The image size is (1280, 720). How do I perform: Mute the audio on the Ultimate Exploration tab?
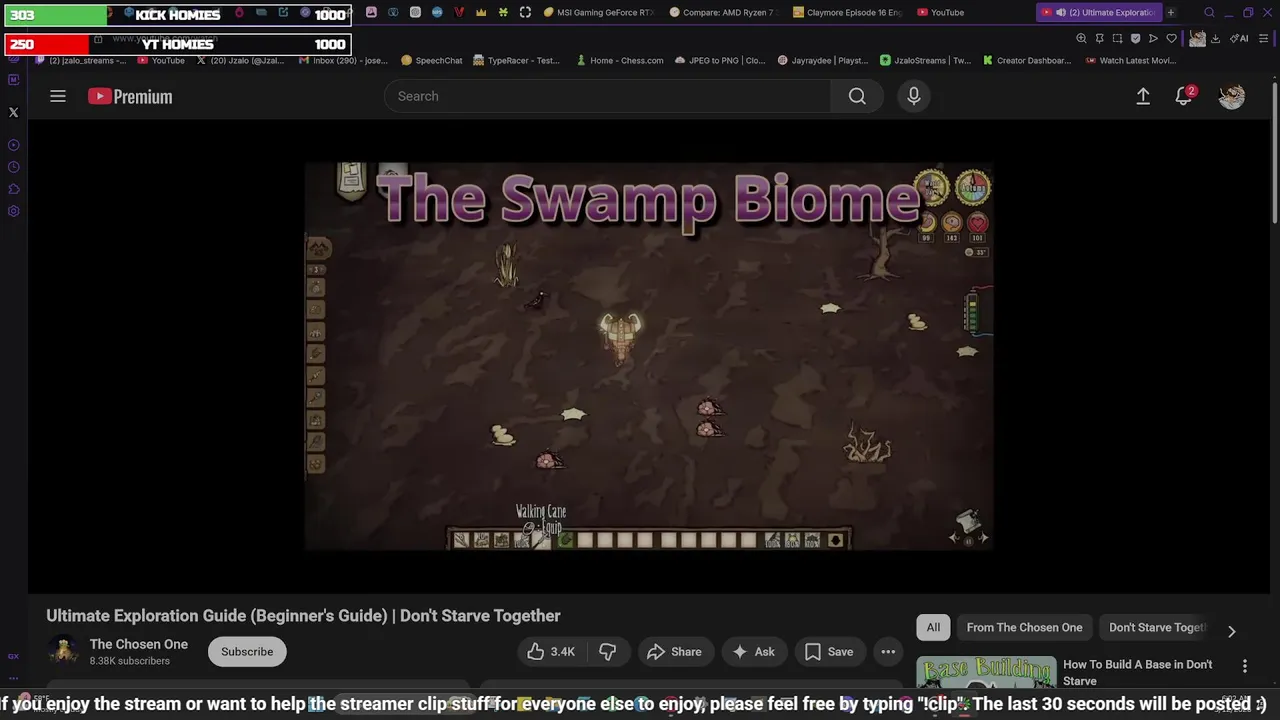[x=1061, y=13]
